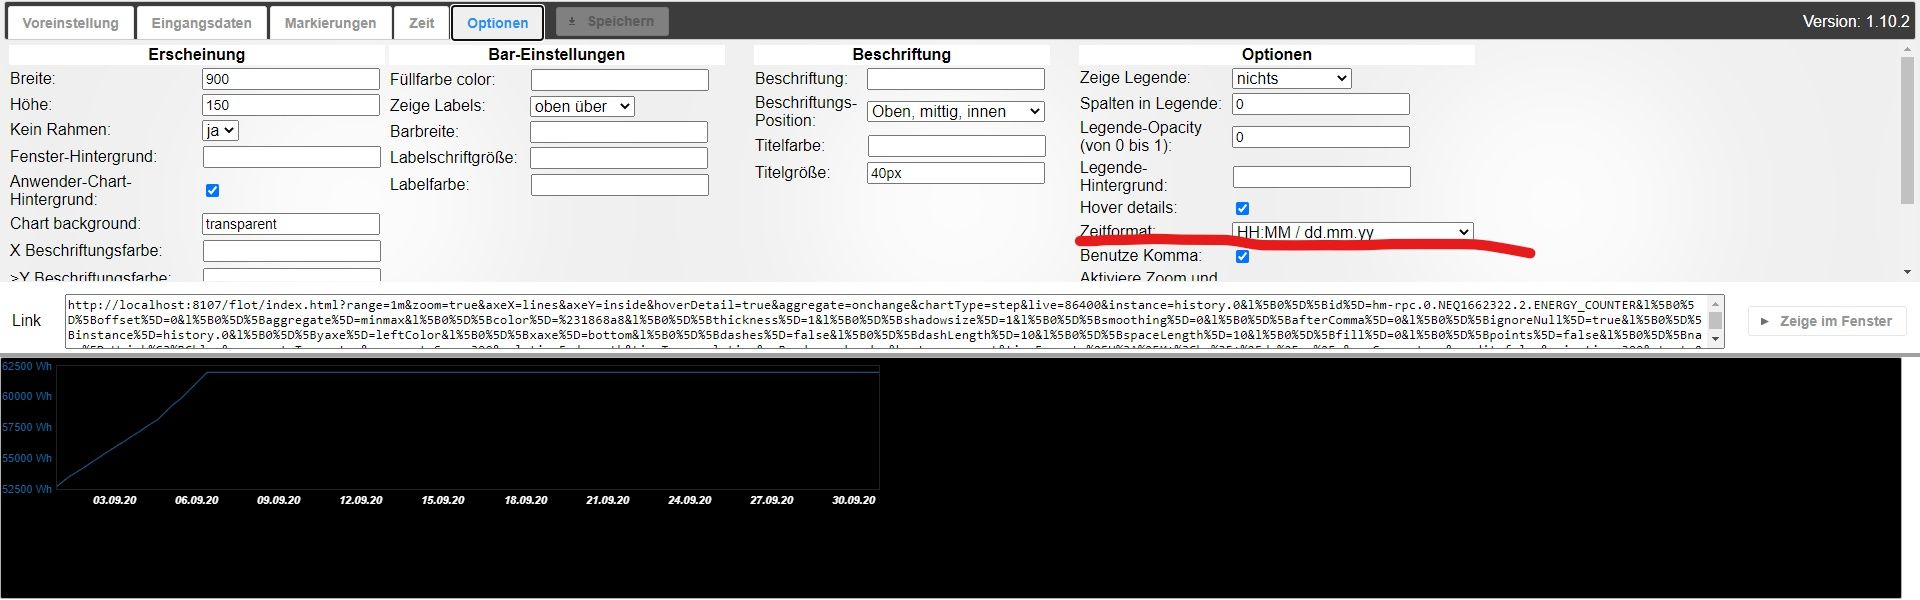This screenshot has height=600, width=1920.
Task: Edit the Spalten in Legende field
Action: 1321,104
